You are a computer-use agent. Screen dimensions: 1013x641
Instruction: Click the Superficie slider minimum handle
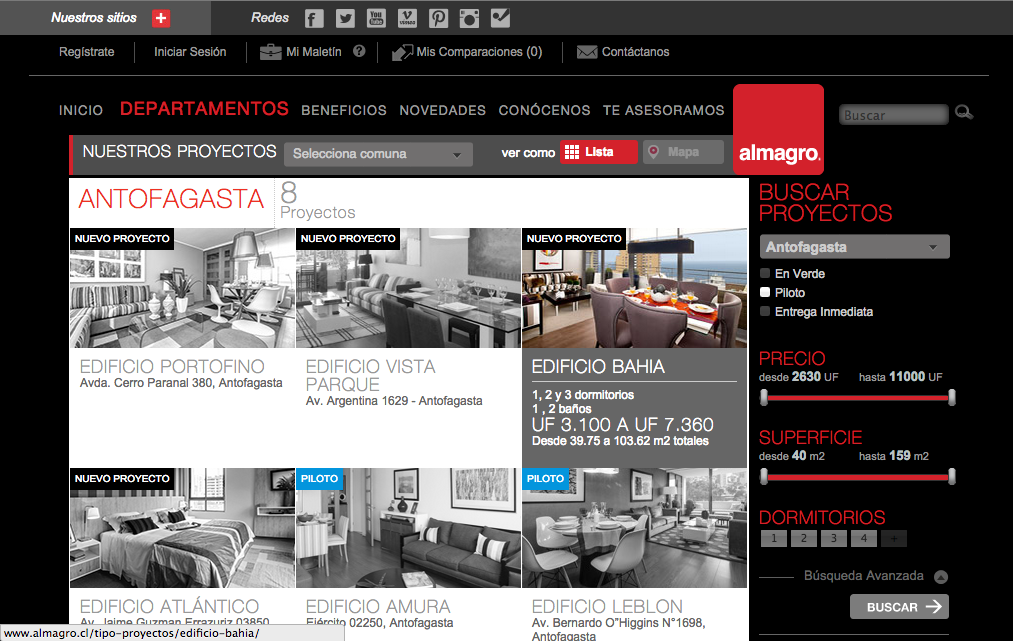pyautogui.click(x=764, y=477)
